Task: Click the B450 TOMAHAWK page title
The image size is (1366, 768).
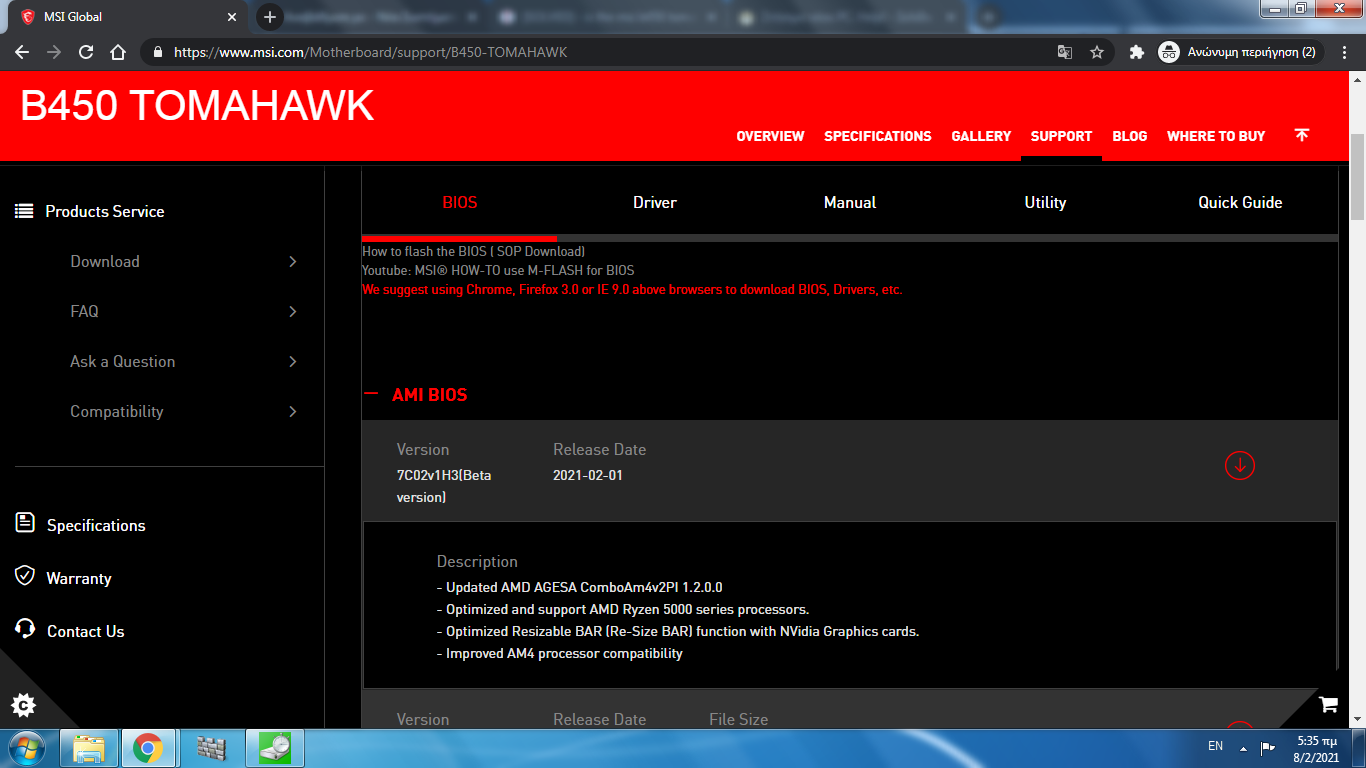Action: pyautogui.click(x=197, y=106)
